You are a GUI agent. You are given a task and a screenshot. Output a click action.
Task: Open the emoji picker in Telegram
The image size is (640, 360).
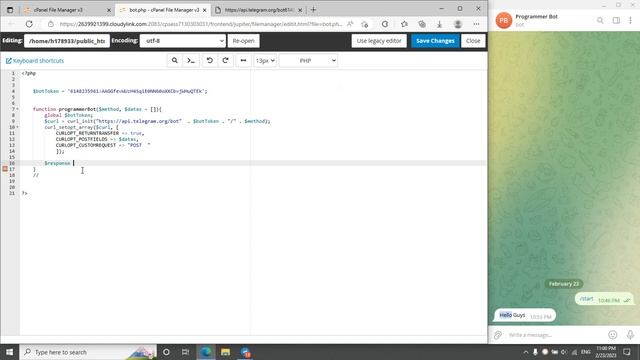(613, 335)
